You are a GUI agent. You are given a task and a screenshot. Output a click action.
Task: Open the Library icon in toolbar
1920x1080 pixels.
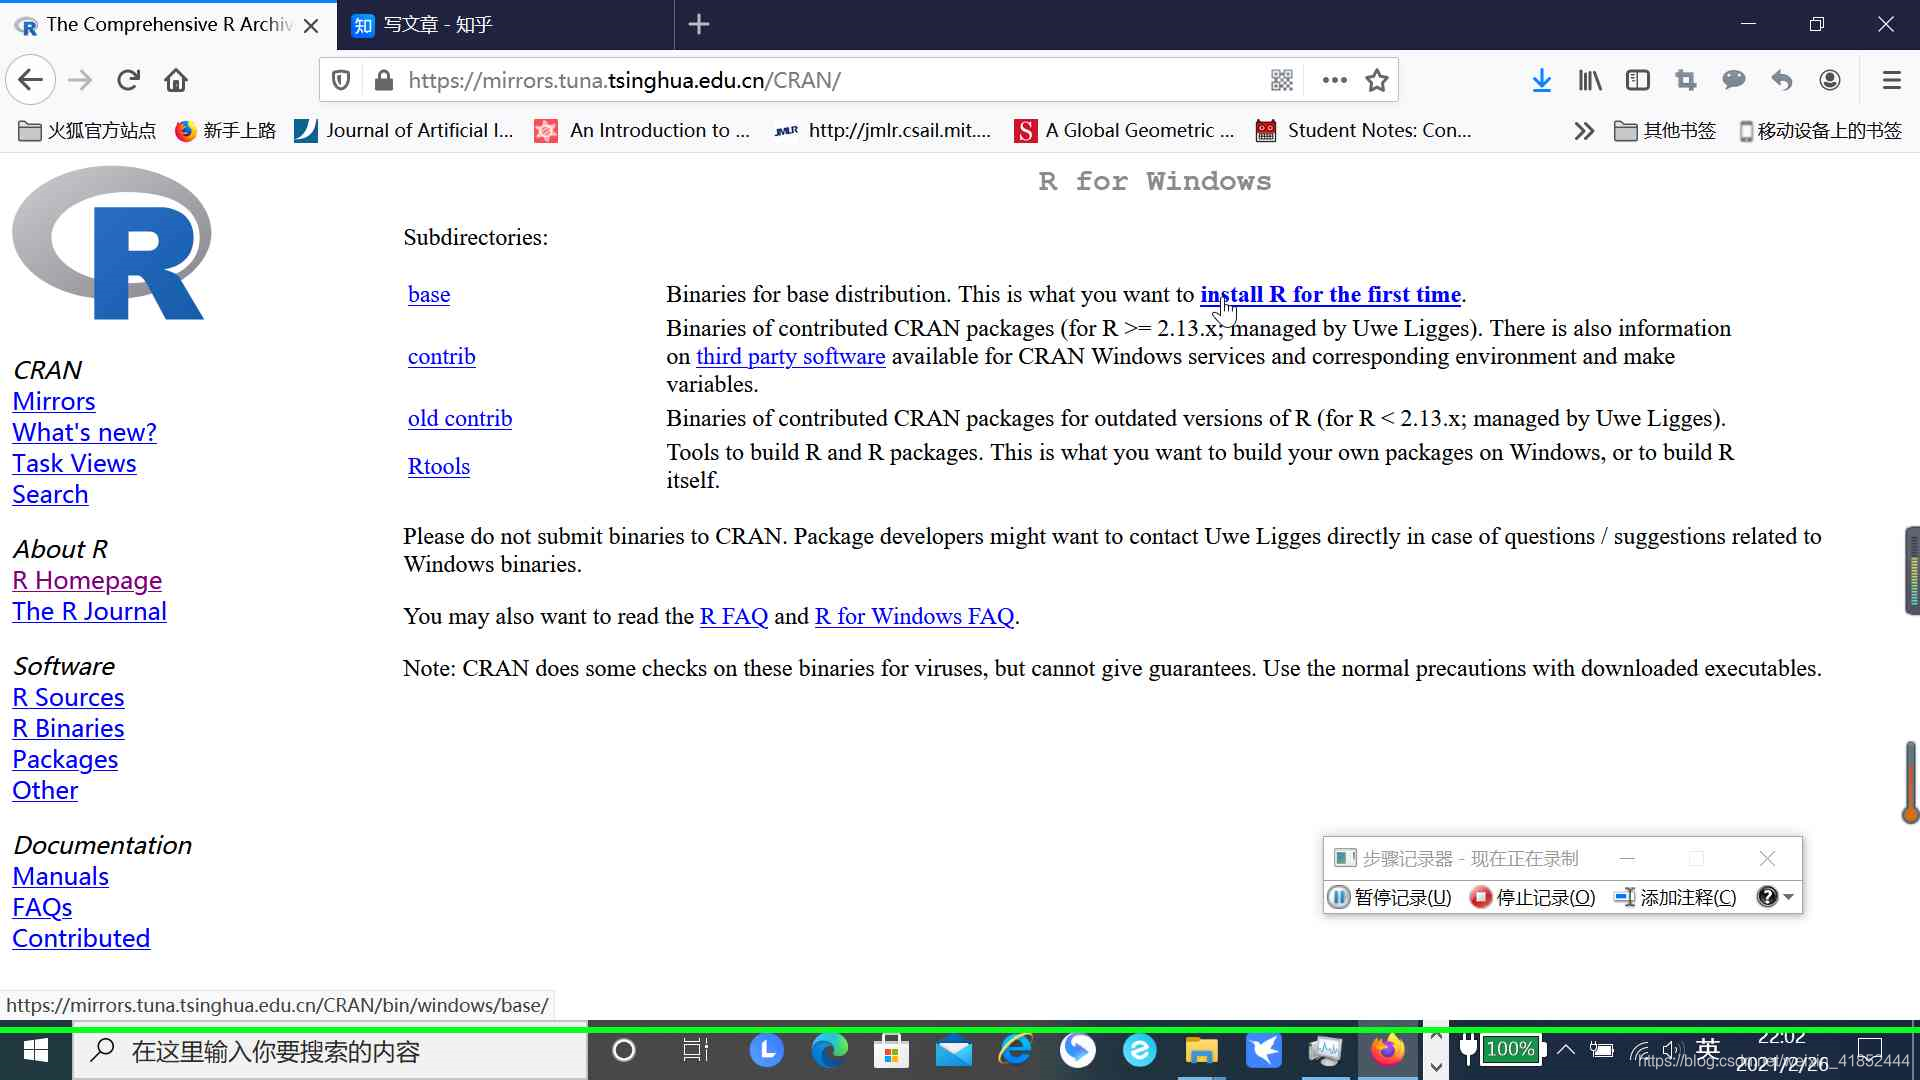tap(1589, 80)
